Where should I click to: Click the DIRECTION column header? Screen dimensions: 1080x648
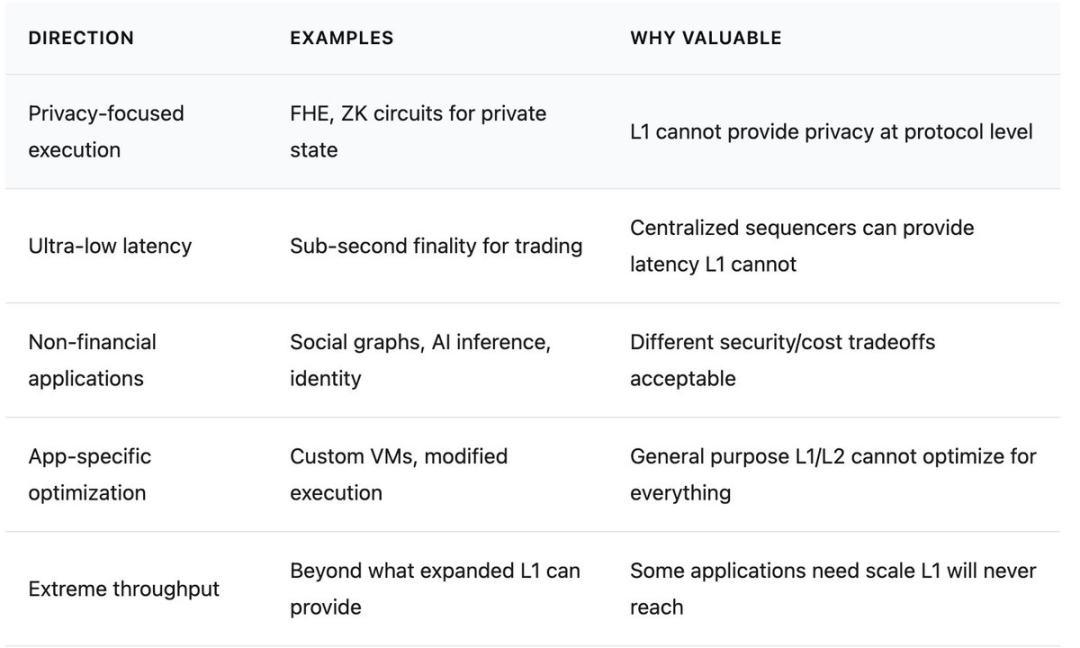click(x=81, y=38)
